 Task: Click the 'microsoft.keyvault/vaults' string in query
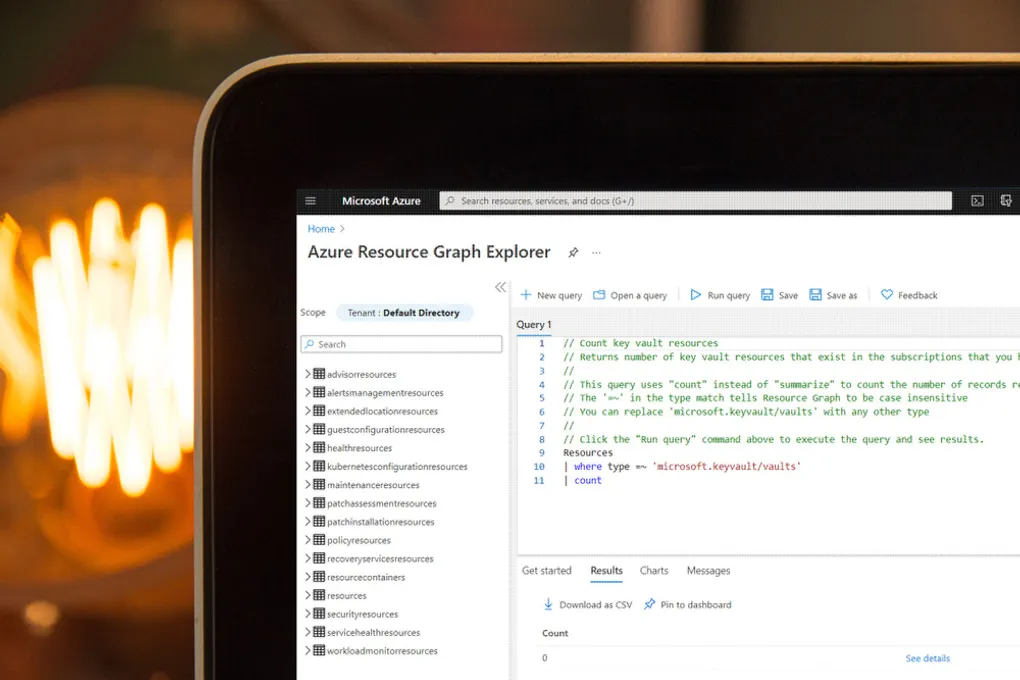(726, 467)
